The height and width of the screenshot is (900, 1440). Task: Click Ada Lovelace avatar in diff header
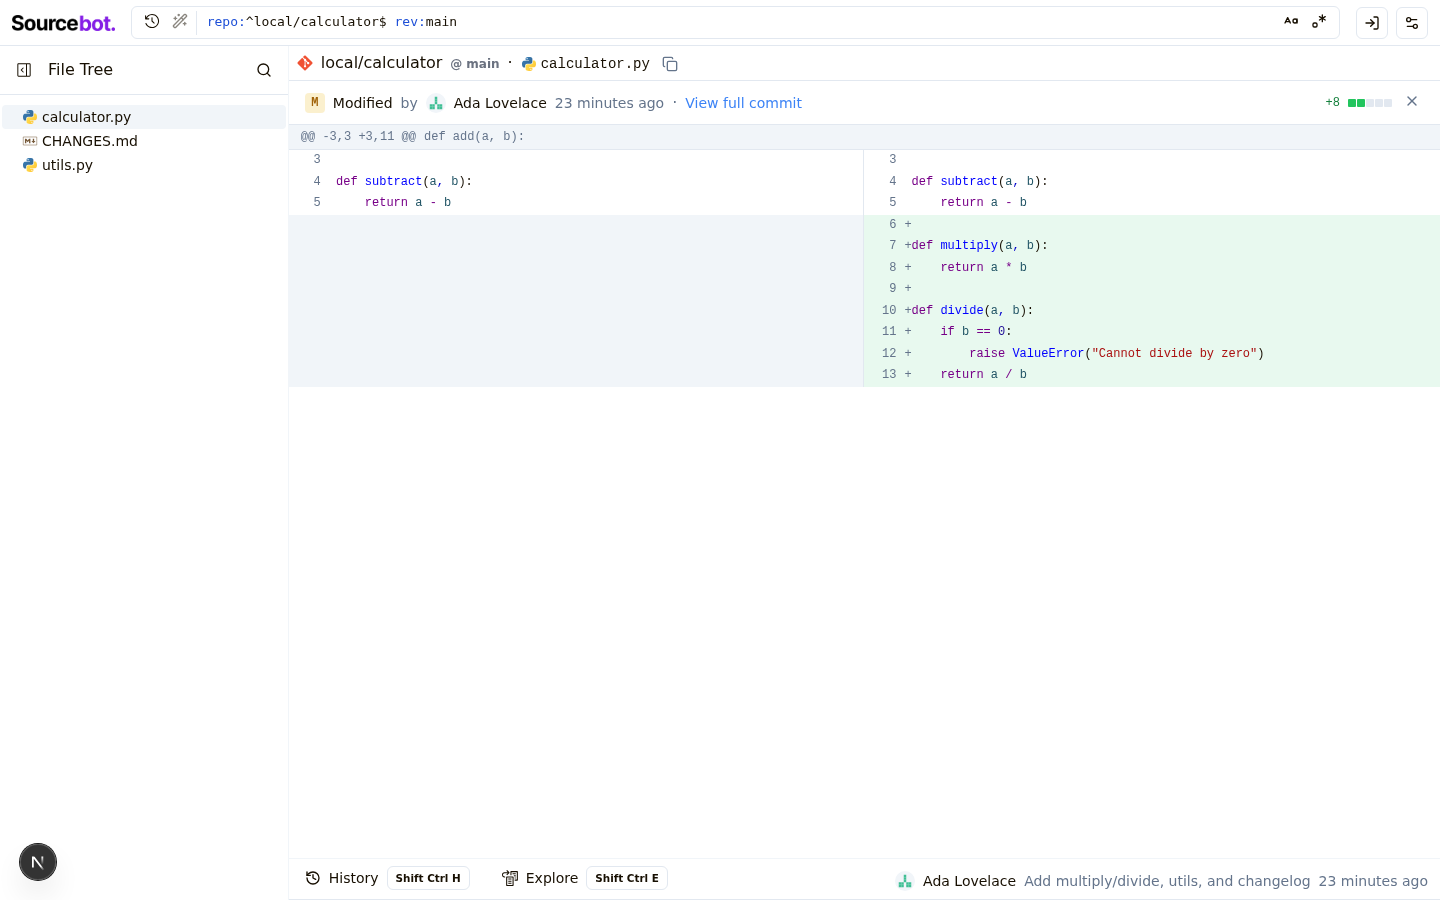click(x=436, y=103)
